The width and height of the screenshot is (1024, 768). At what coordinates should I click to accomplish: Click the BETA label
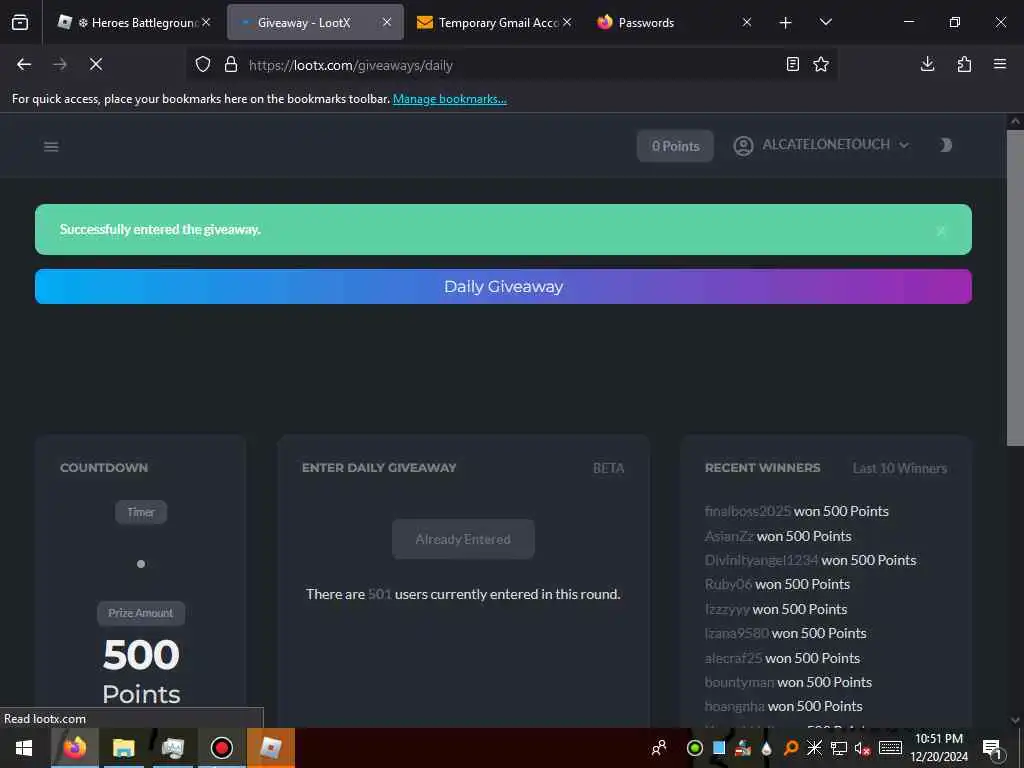tap(609, 468)
